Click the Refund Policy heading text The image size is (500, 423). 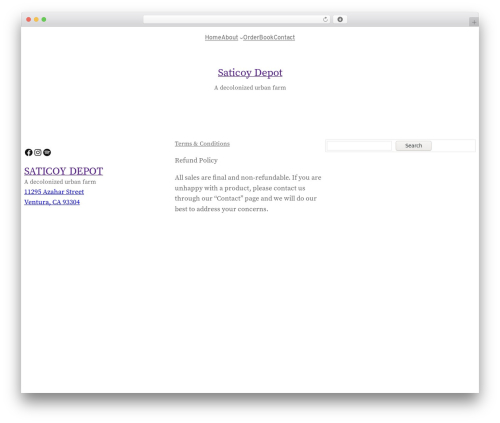tap(196, 160)
